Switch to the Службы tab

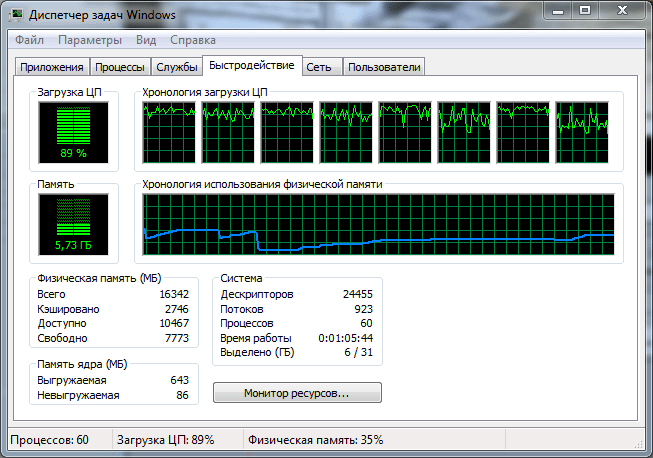[x=177, y=67]
